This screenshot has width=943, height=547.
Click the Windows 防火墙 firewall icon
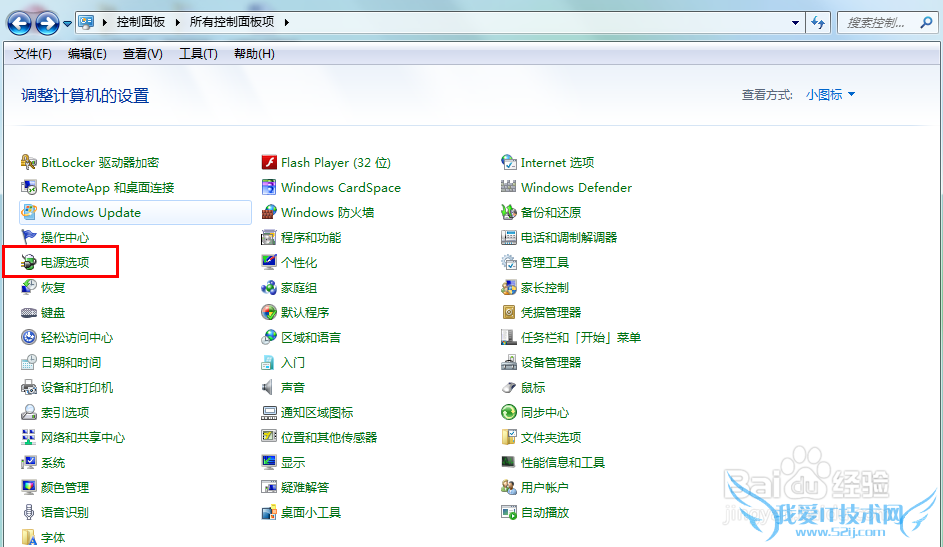269,212
